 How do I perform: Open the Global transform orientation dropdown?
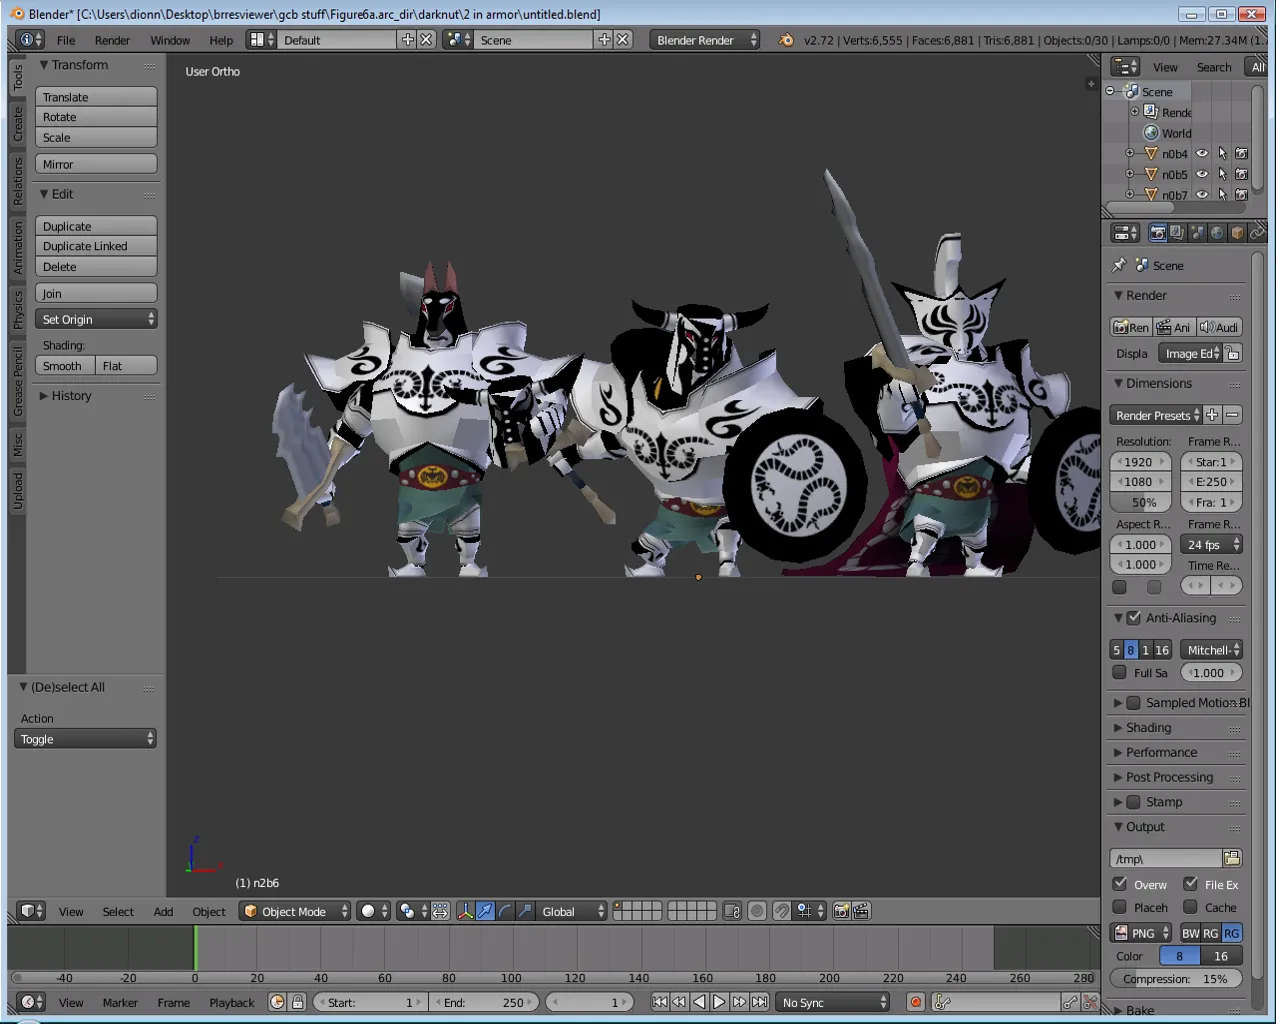tap(572, 911)
